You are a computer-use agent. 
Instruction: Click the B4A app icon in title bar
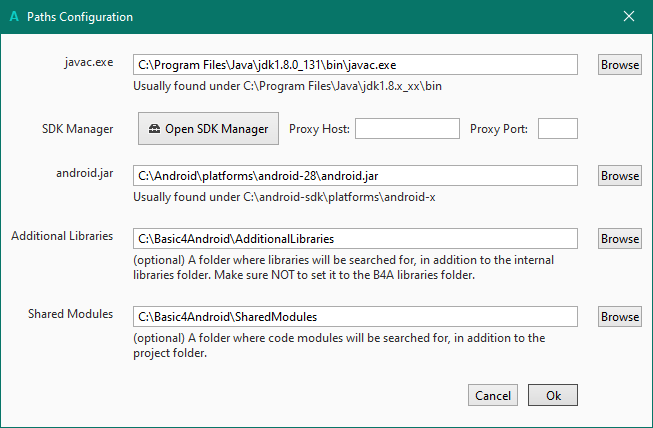coord(13,17)
